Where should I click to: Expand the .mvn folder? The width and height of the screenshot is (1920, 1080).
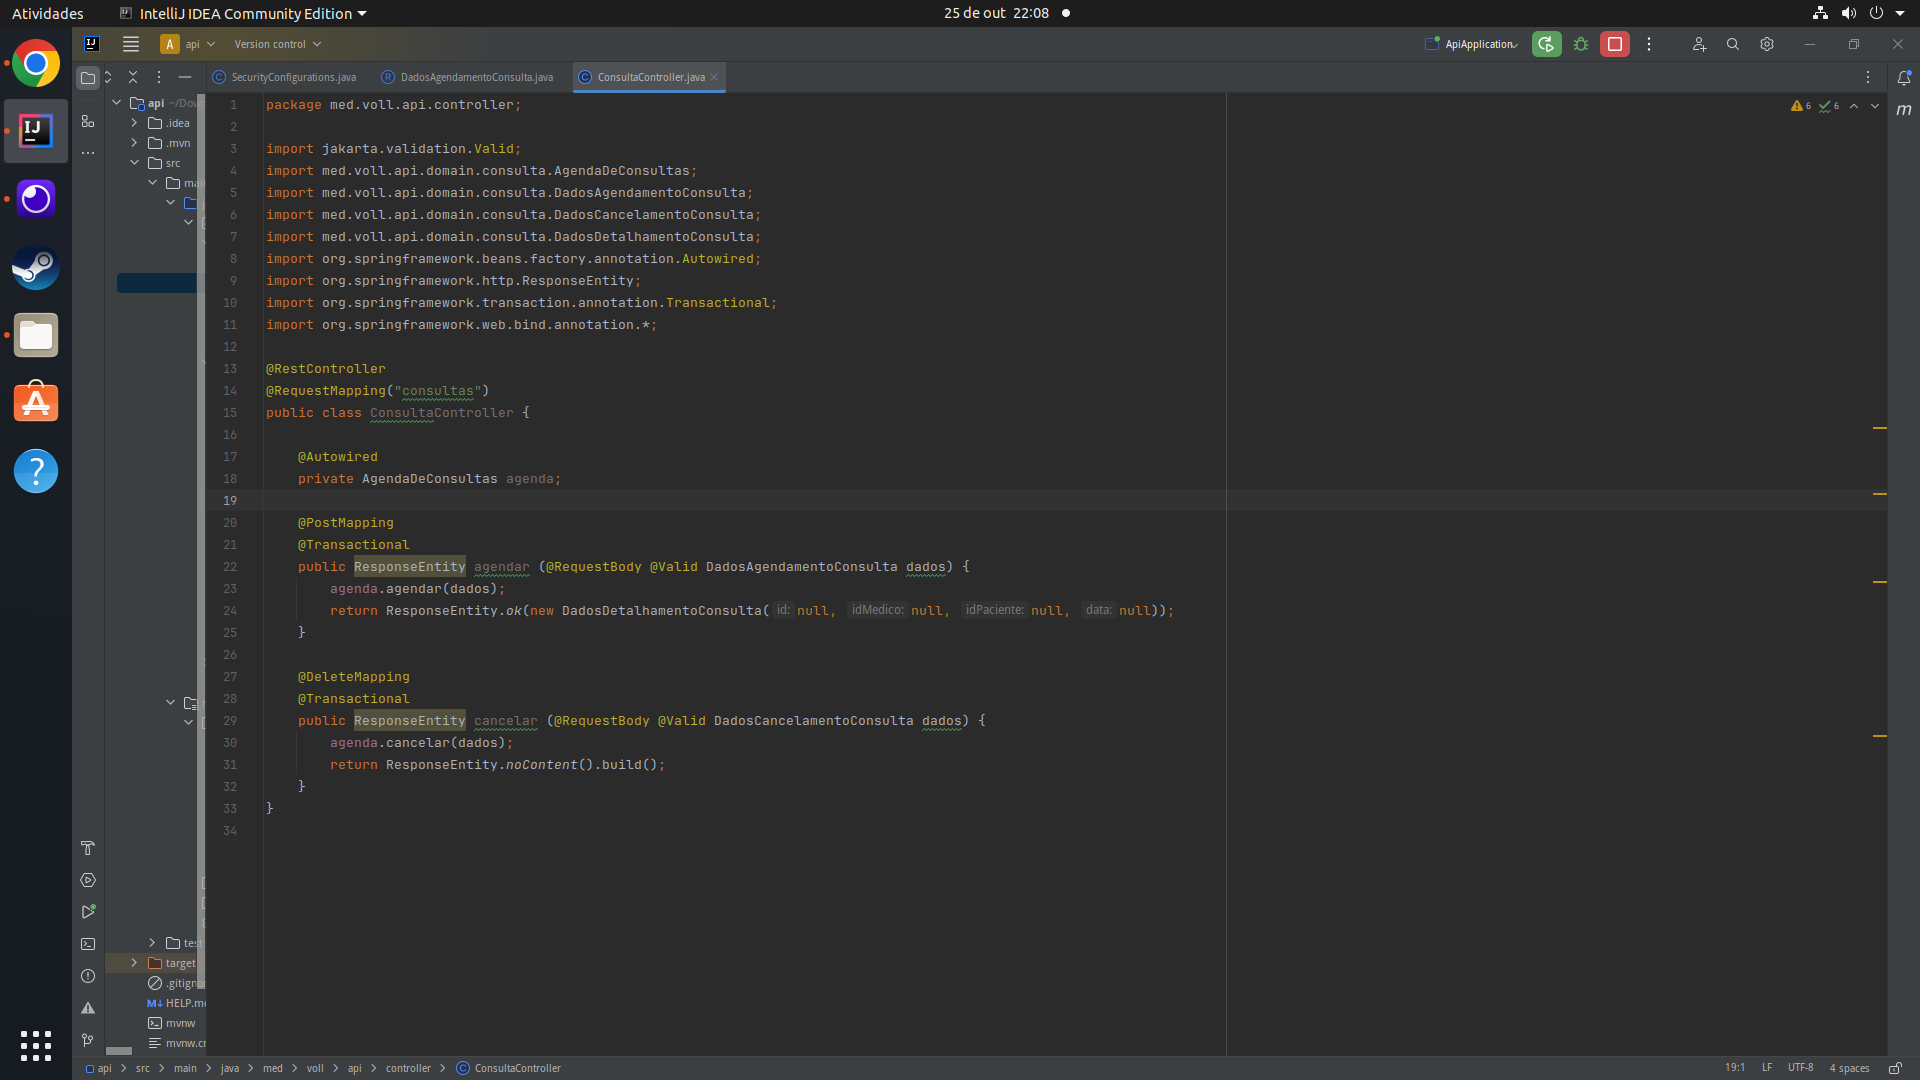coord(134,143)
